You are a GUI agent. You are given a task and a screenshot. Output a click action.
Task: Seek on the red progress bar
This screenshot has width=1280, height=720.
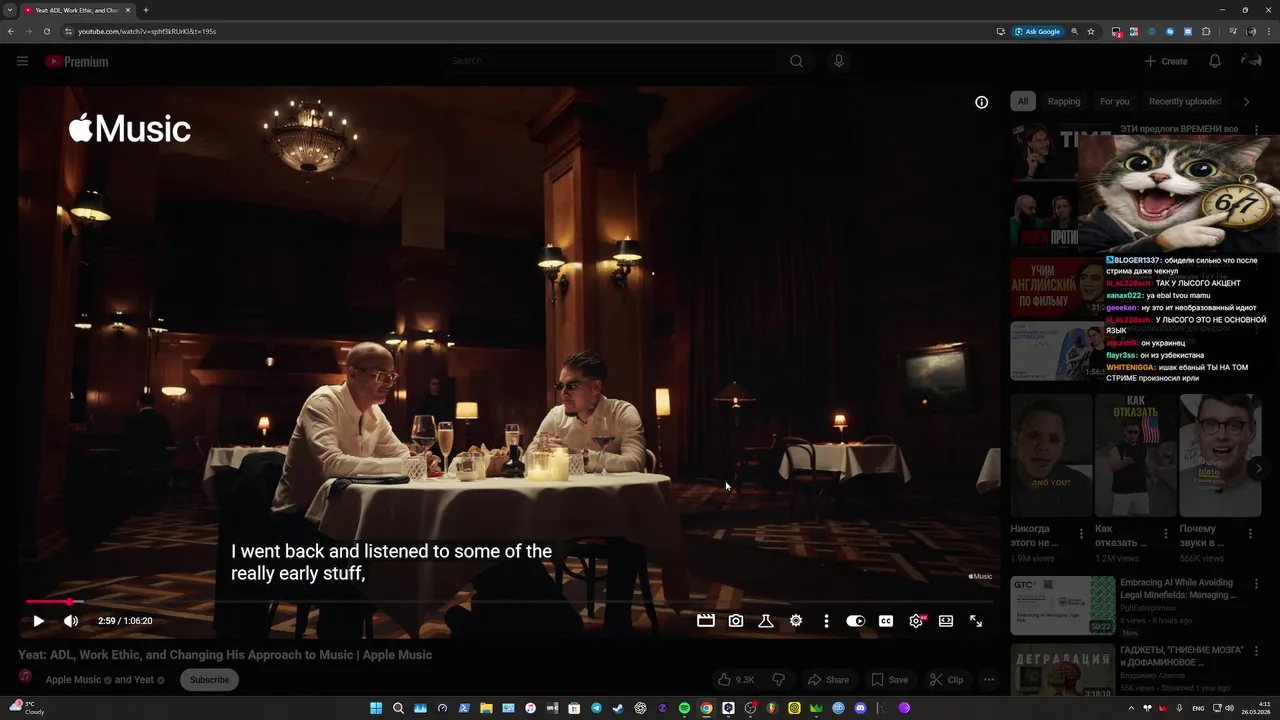(509, 602)
